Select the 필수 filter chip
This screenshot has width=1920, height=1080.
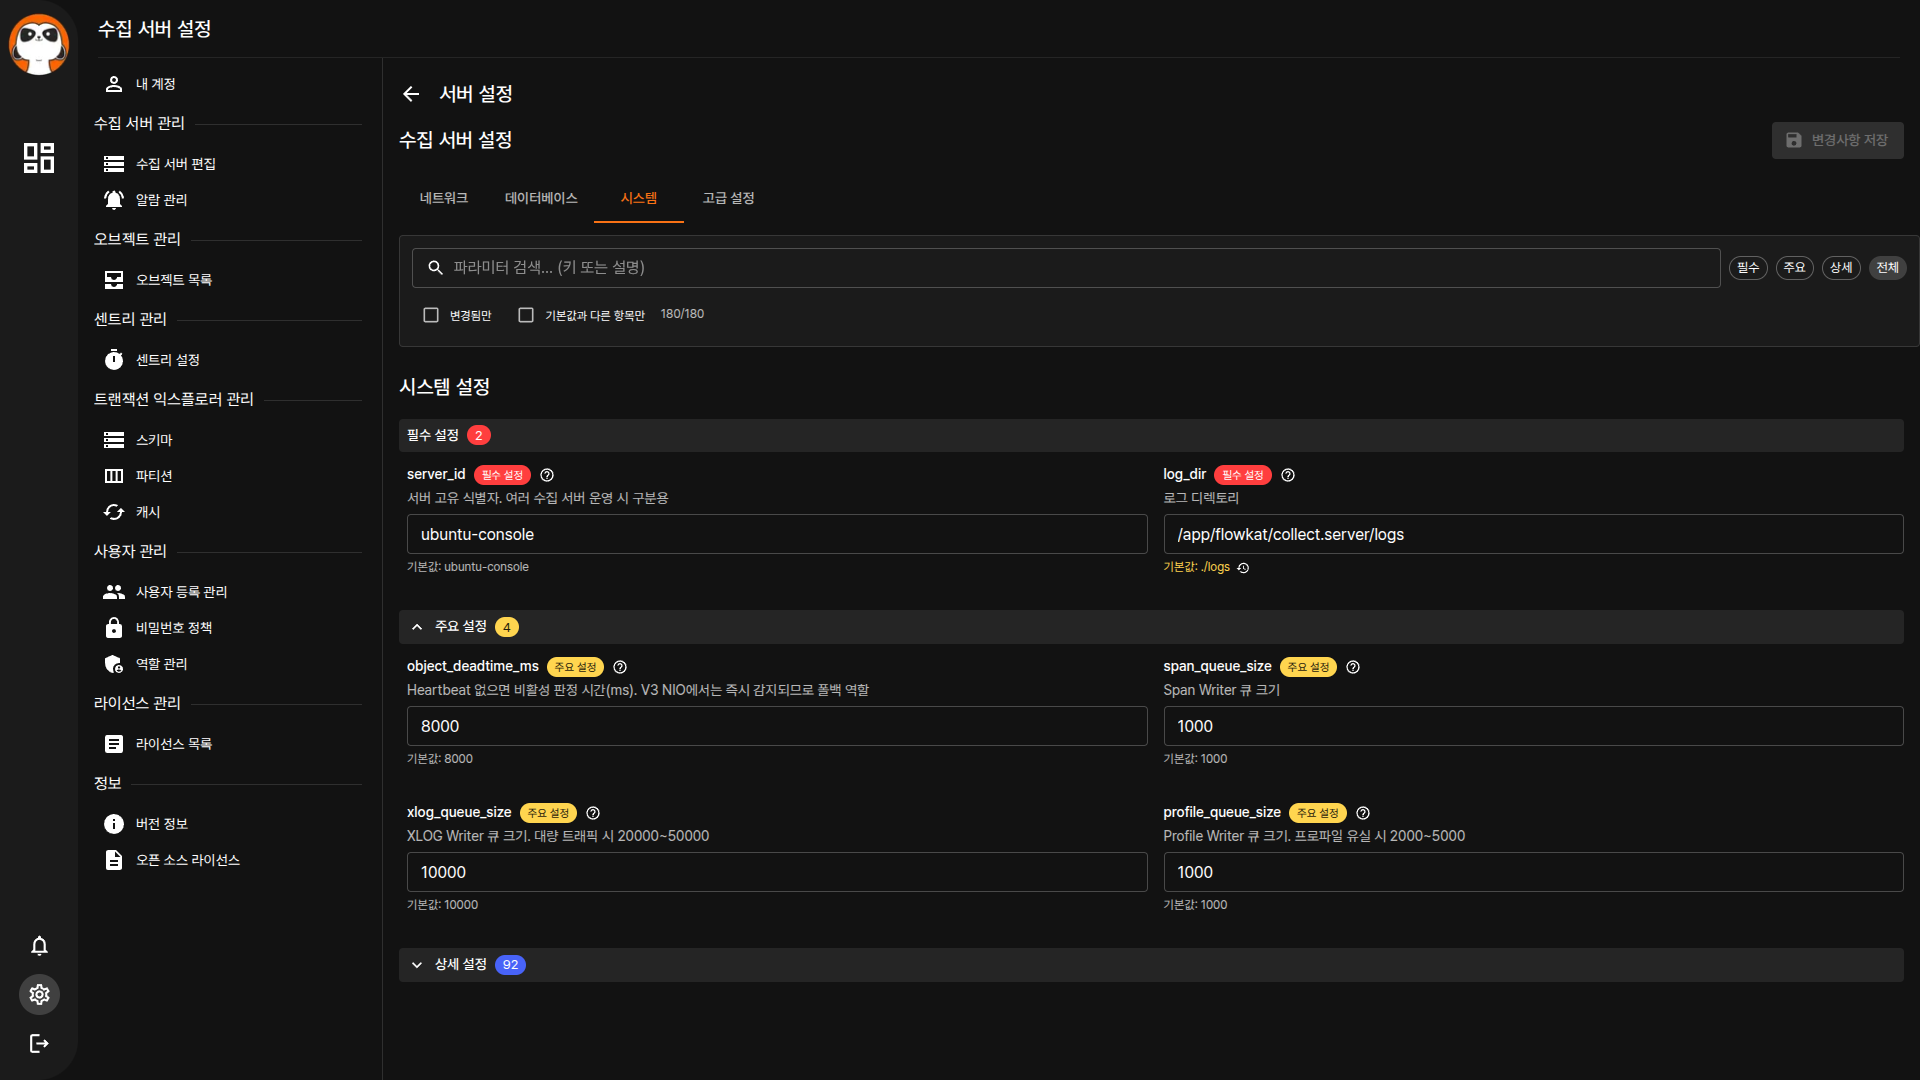click(x=1747, y=268)
